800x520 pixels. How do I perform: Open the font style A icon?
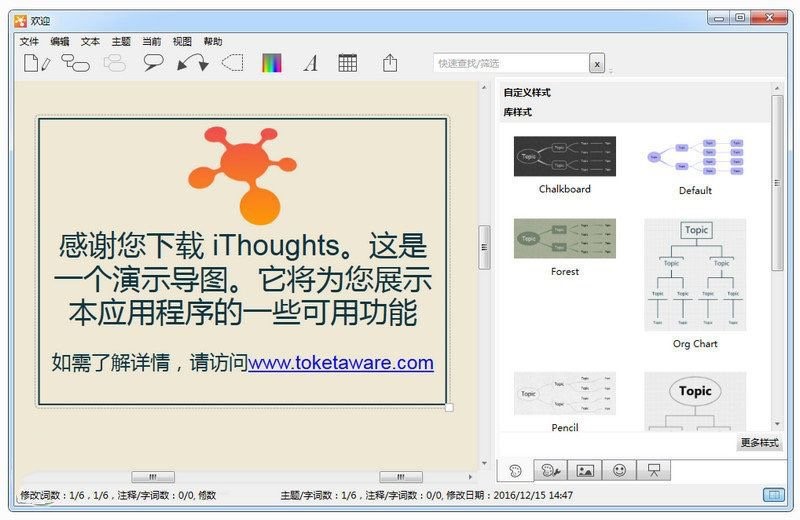click(311, 64)
